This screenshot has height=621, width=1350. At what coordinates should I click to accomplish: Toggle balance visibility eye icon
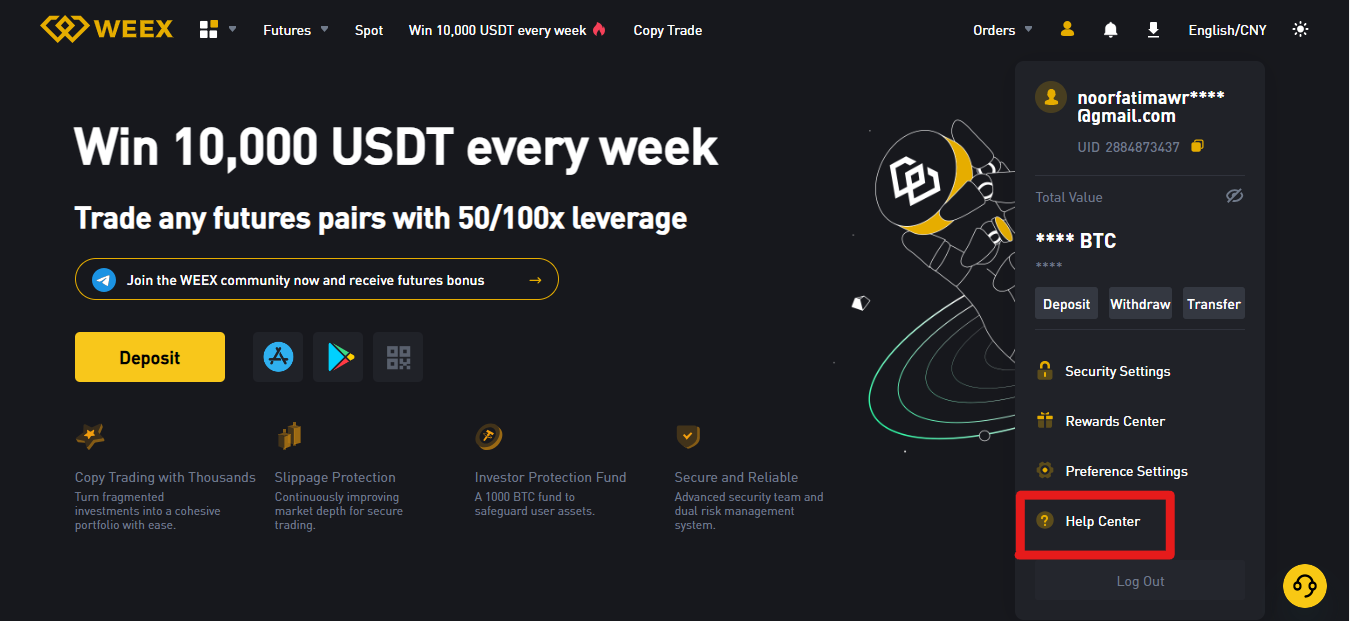click(x=1235, y=196)
